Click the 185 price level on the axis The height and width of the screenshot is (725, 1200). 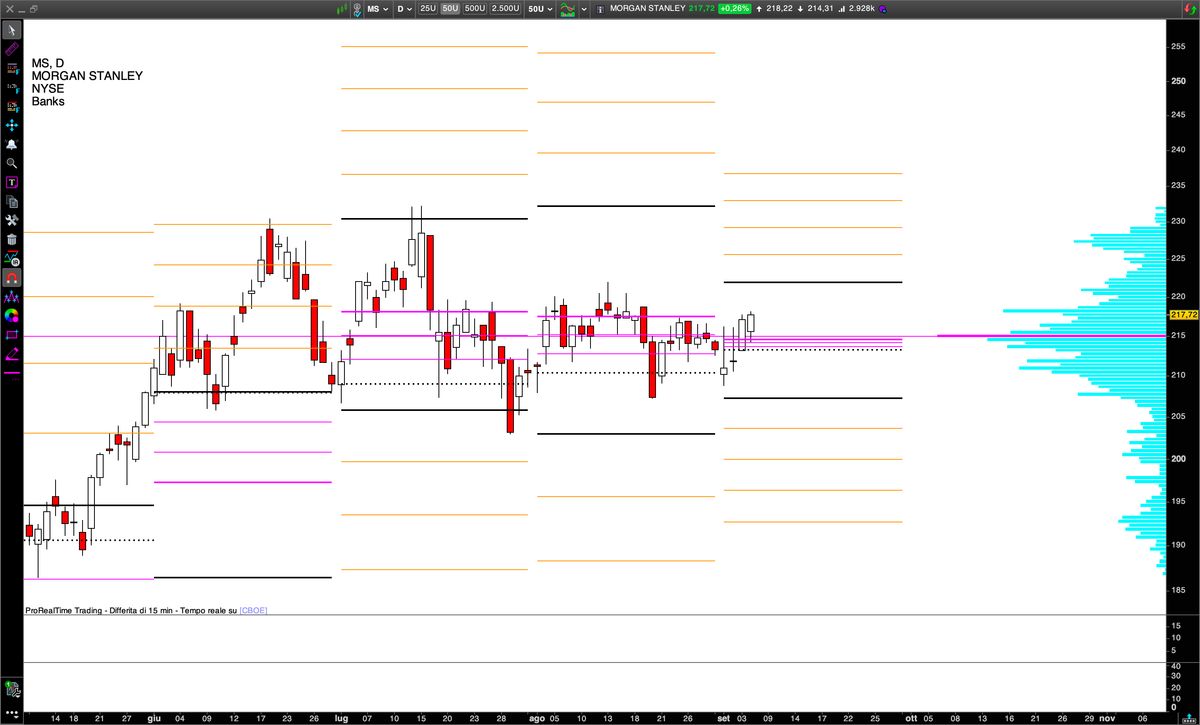pyautogui.click(x=1178, y=590)
